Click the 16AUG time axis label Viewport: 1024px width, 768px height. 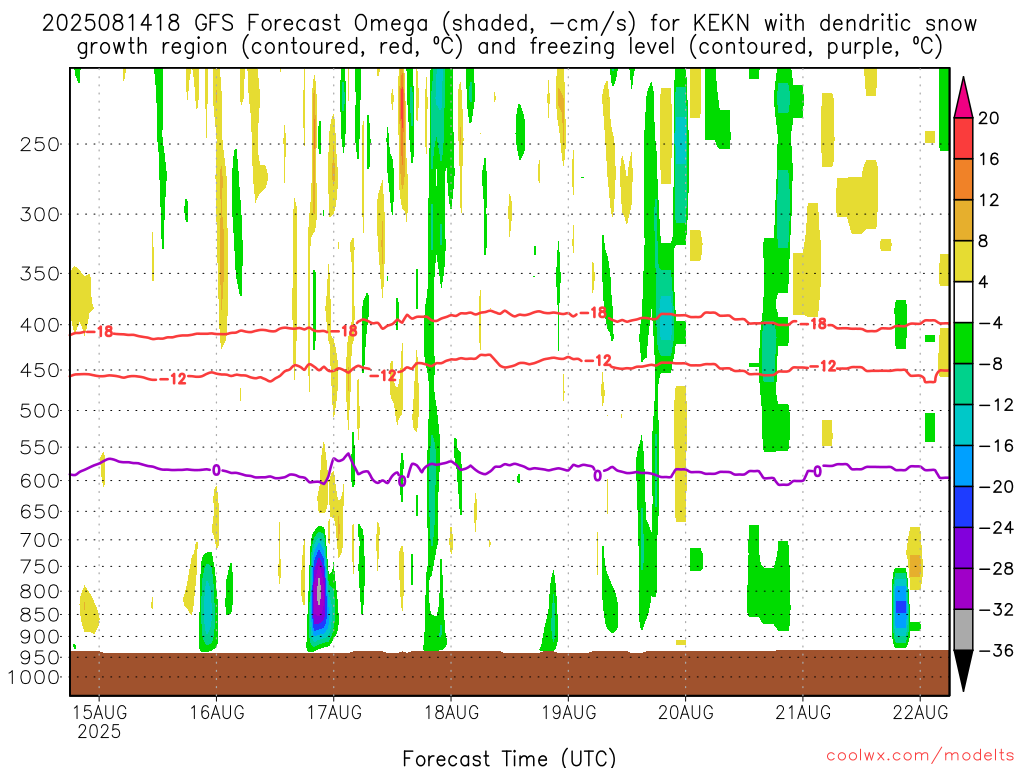217,712
